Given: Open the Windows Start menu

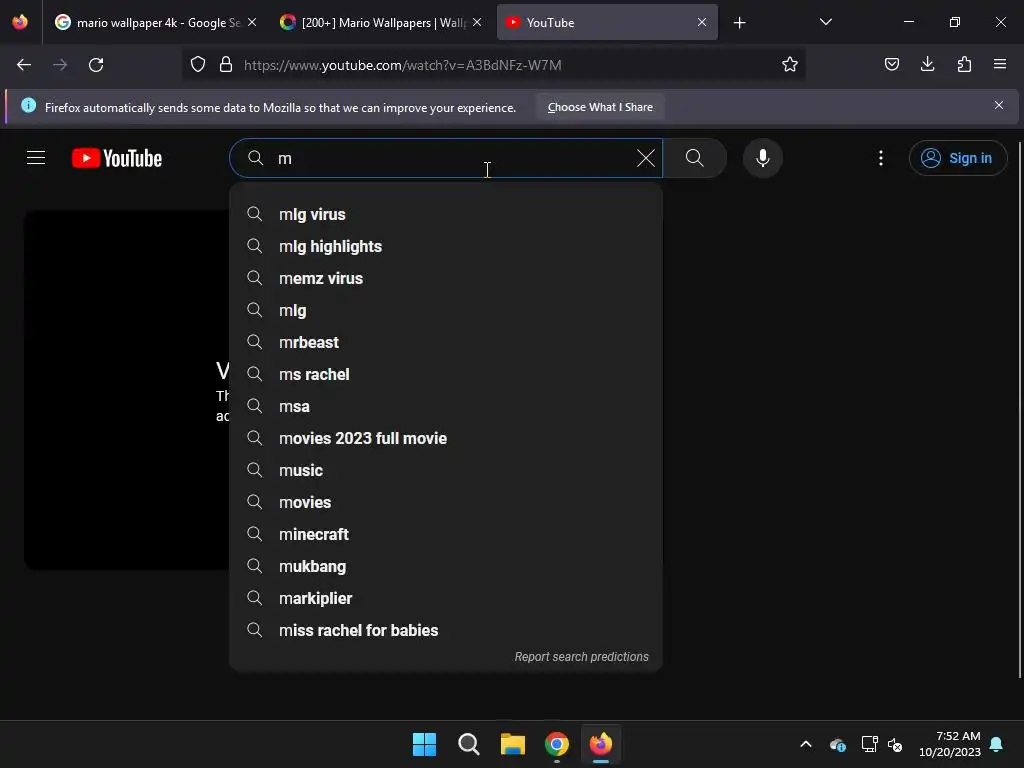Looking at the screenshot, I should pos(424,744).
